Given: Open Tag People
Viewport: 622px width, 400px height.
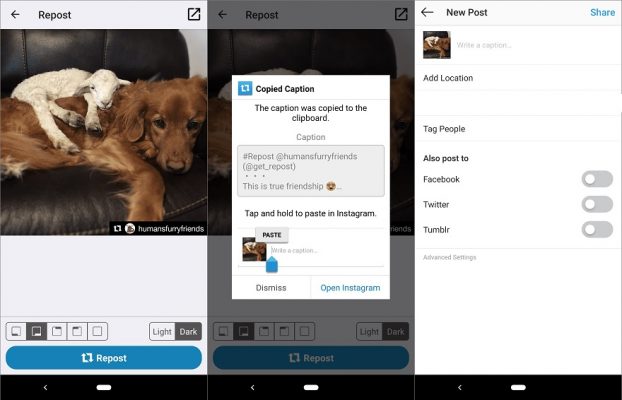Looking at the screenshot, I should pos(518,129).
